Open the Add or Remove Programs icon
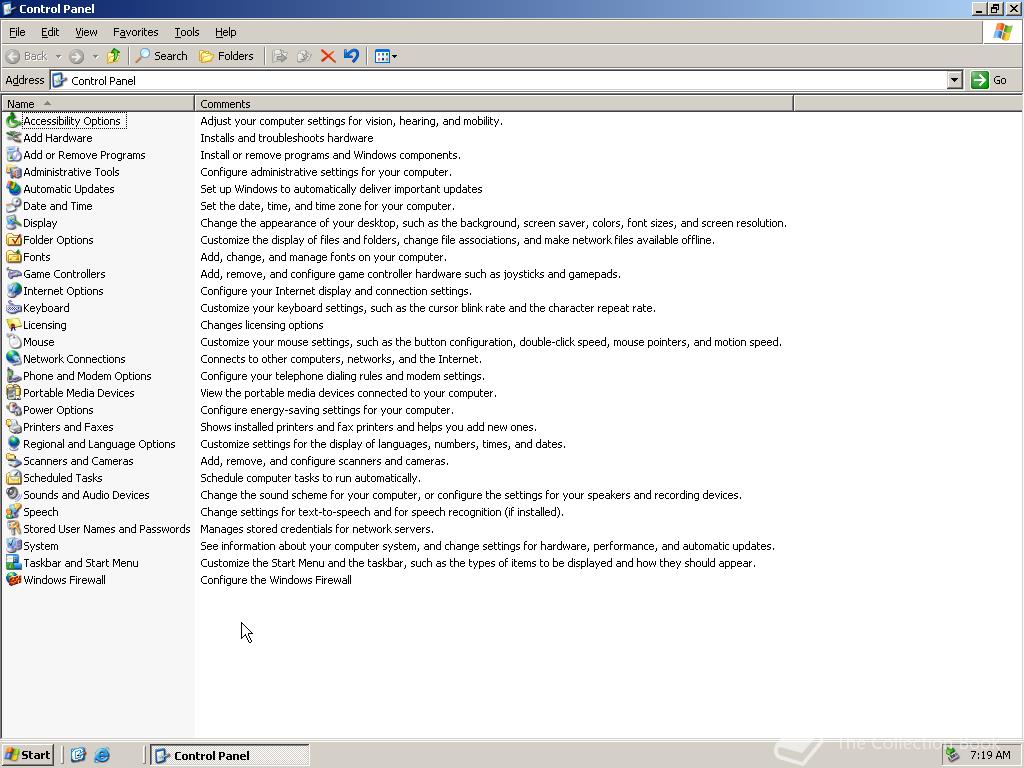 click(x=13, y=155)
